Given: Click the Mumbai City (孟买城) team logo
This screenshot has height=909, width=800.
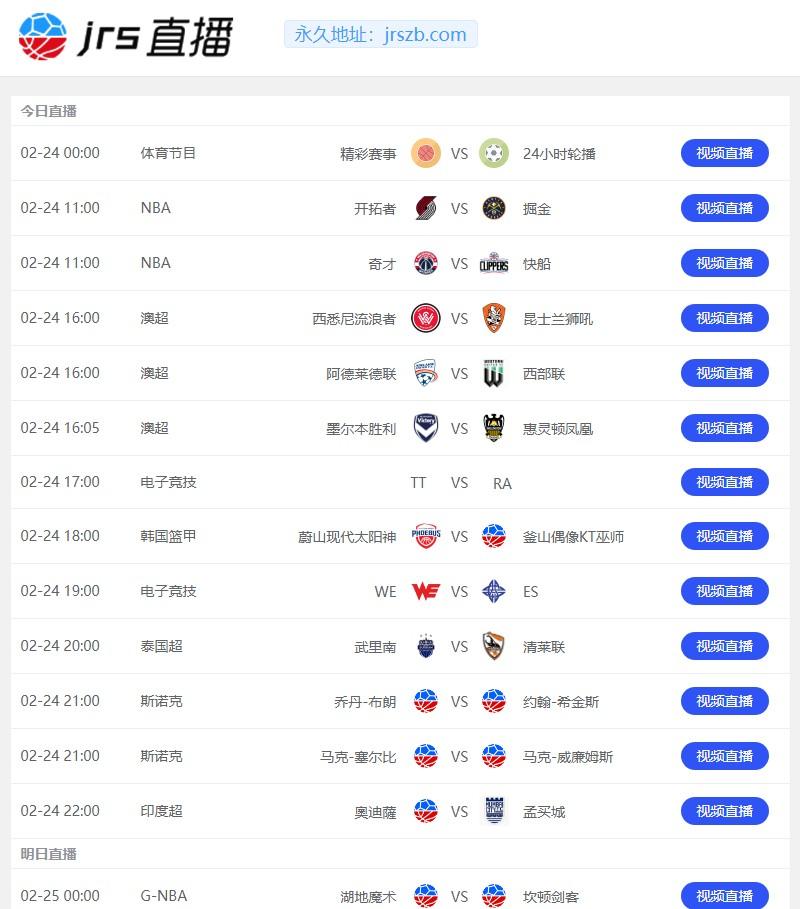Looking at the screenshot, I should click(x=493, y=811).
